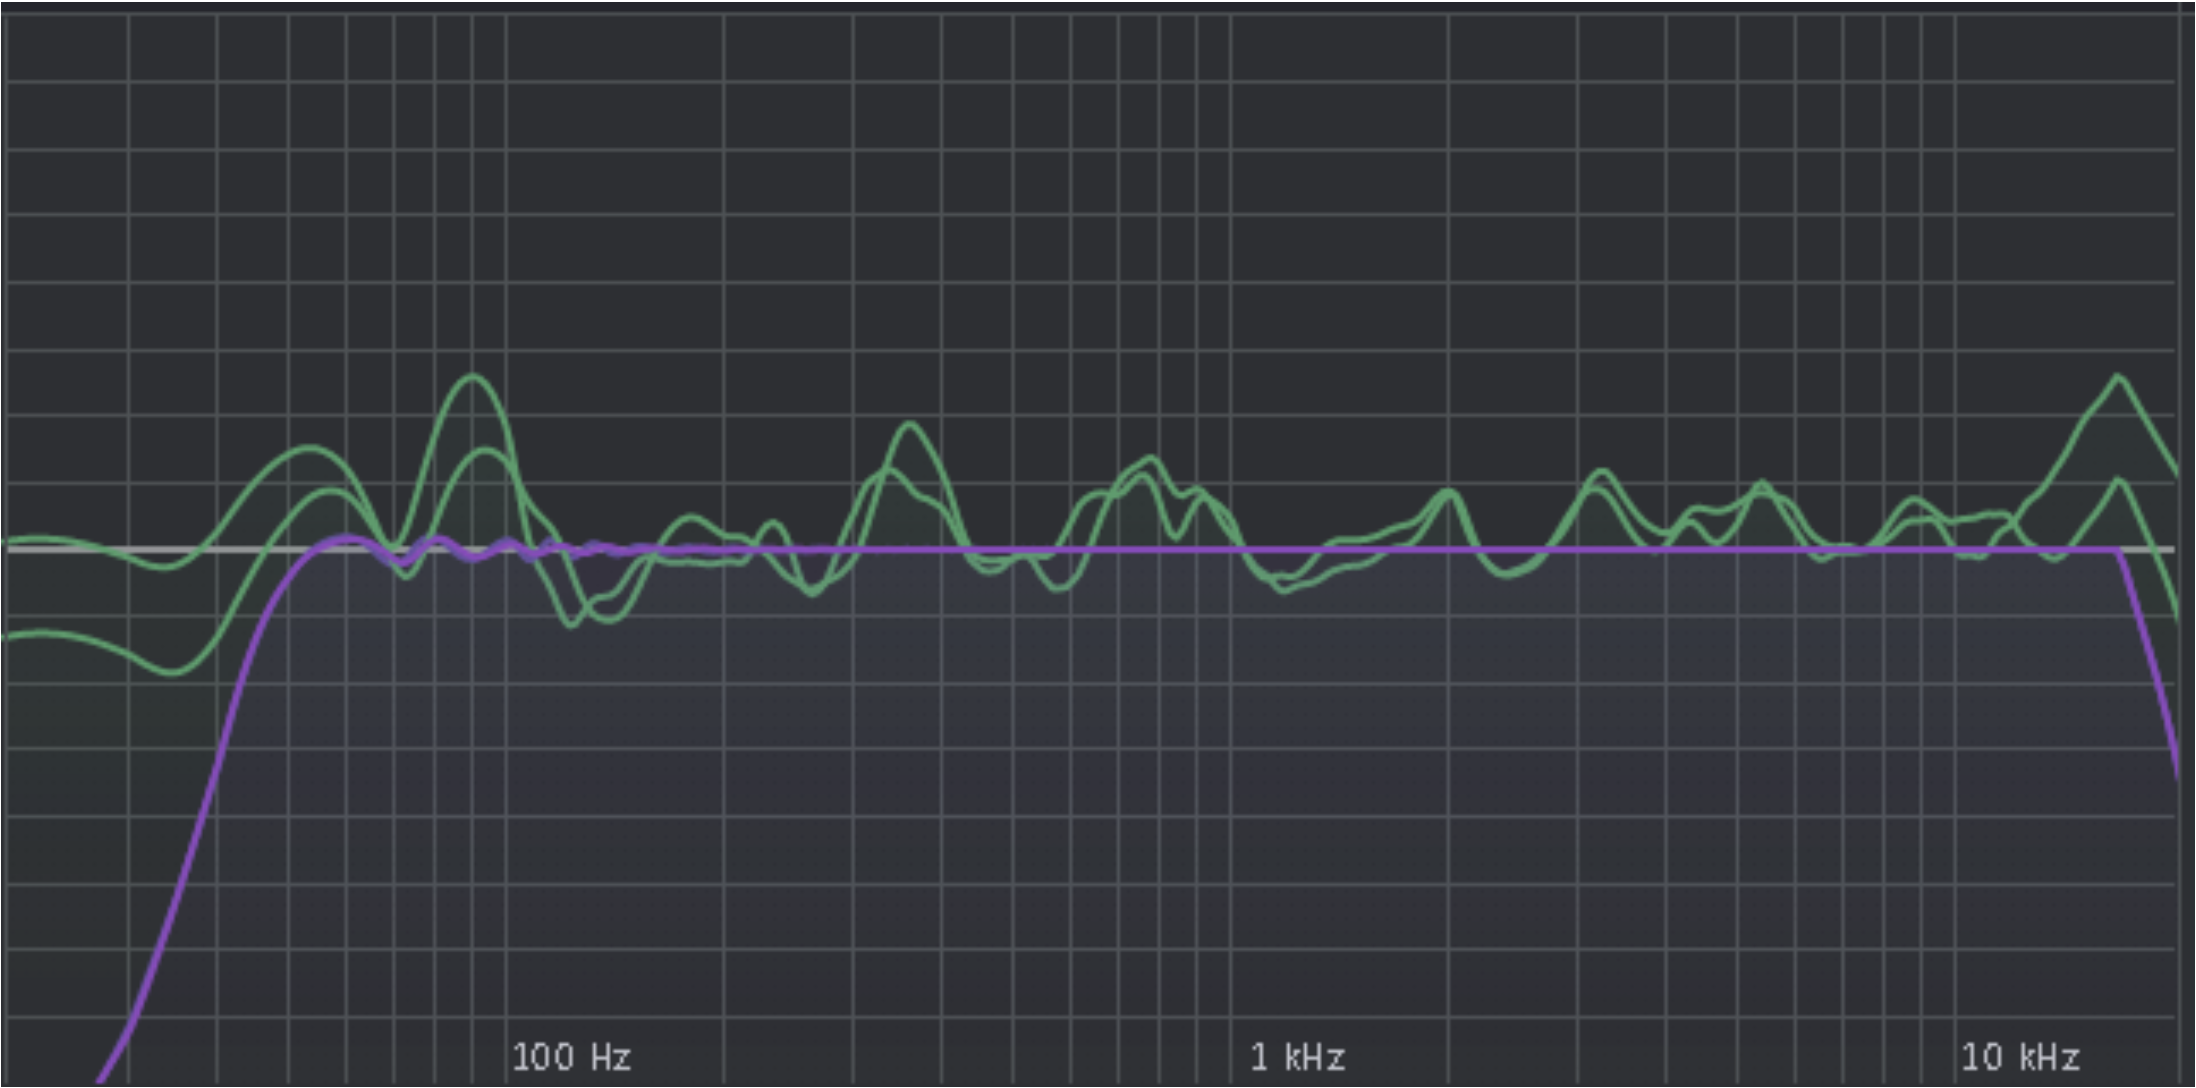Click the lower green curve dip at far left
Image resolution: width=2196 pixels, height=1088 pixels.
coord(172,672)
